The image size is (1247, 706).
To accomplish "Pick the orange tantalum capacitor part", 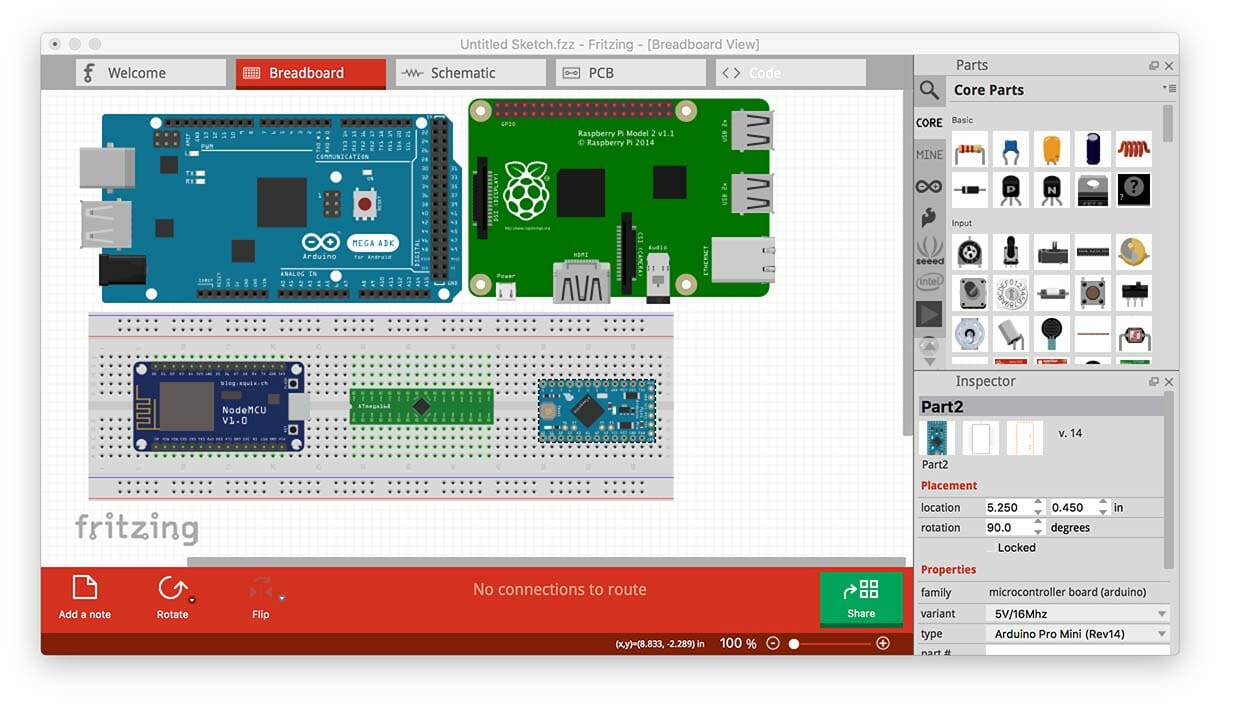I will pyautogui.click(x=1051, y=150).
